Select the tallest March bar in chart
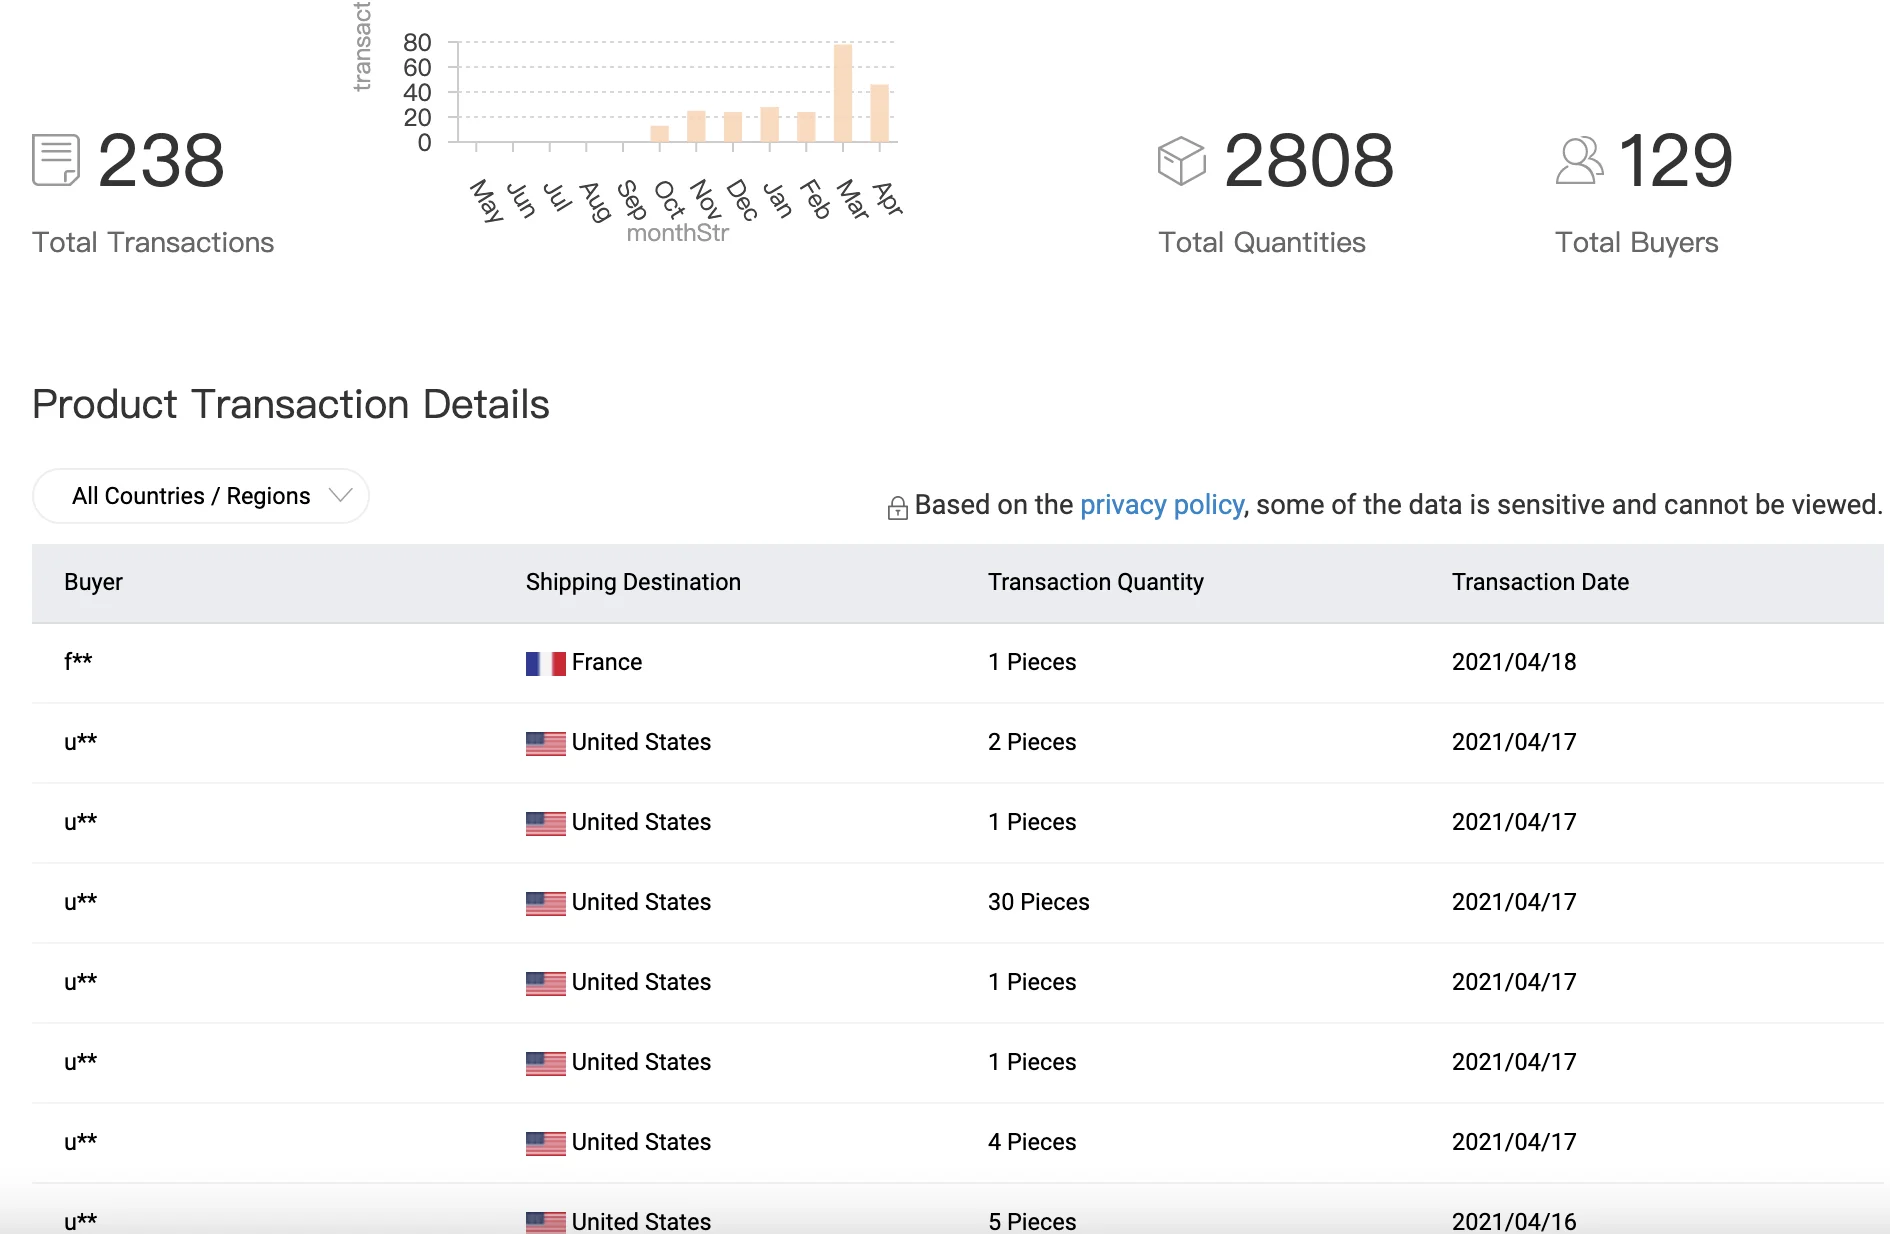 coord(843,93)
